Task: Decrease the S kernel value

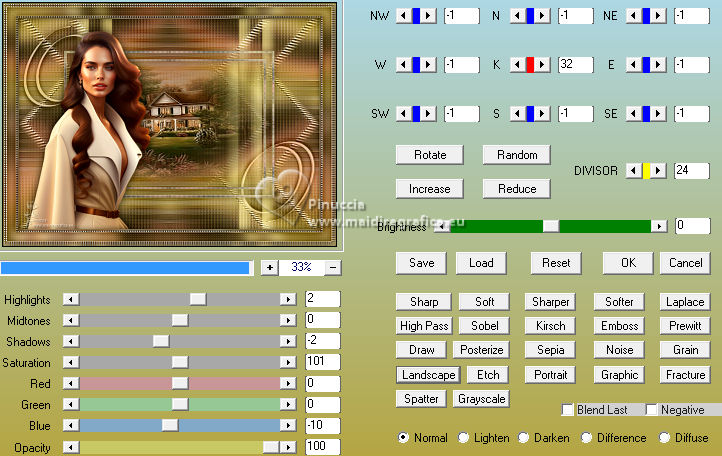Action: [x=518, y=113]
